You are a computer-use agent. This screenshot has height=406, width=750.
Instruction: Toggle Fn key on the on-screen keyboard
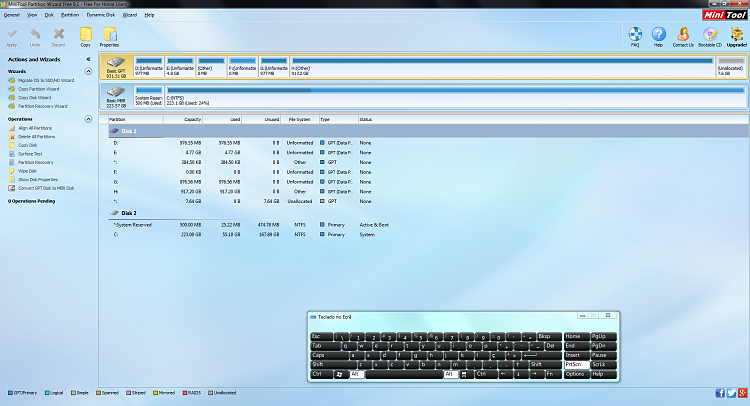click(553, 374)
